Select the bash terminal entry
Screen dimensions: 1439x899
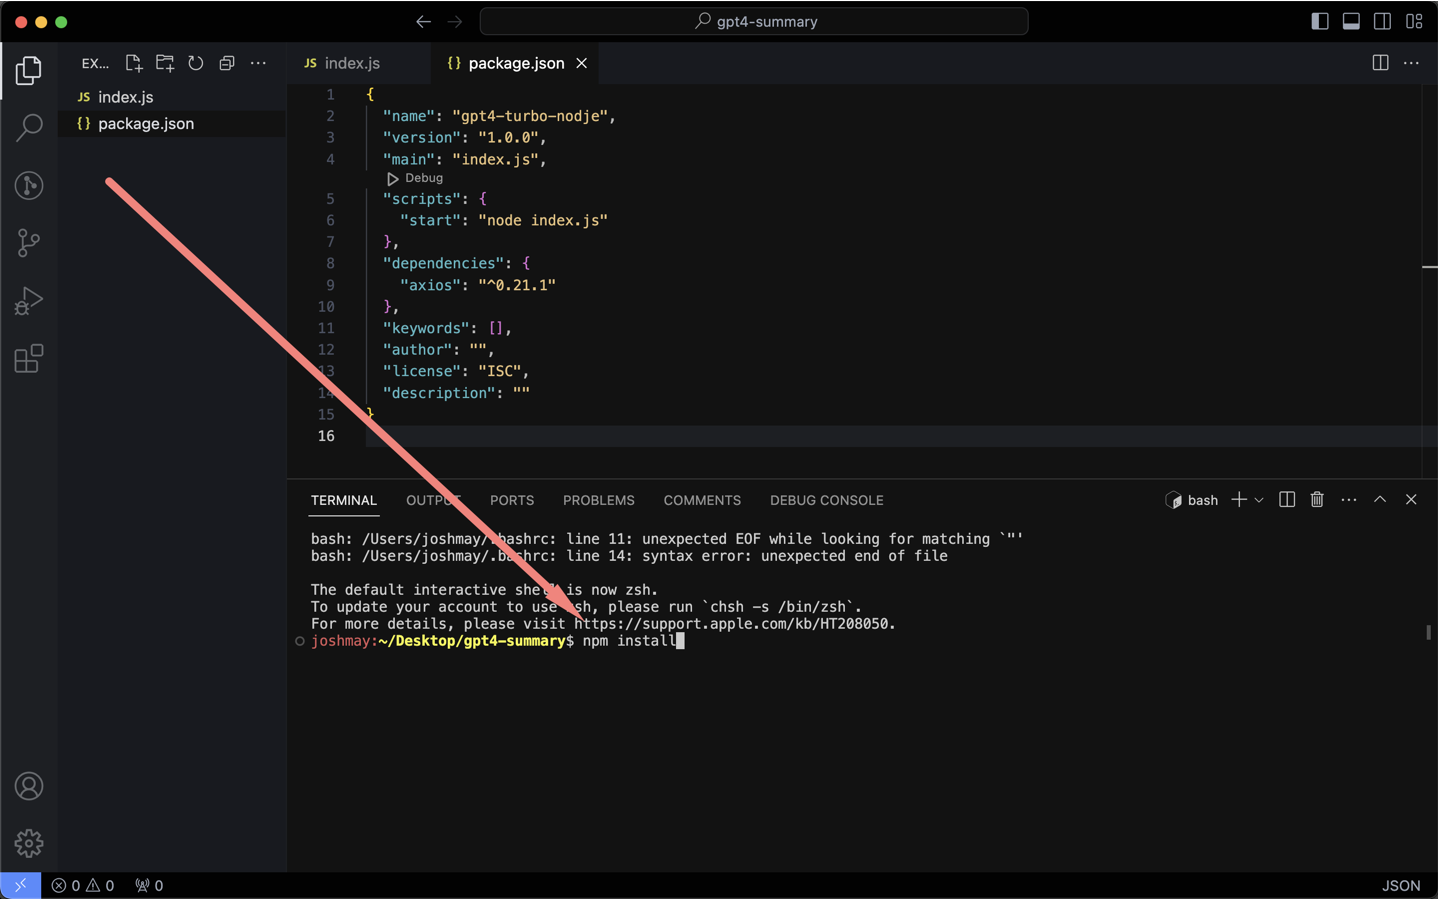1192,500
